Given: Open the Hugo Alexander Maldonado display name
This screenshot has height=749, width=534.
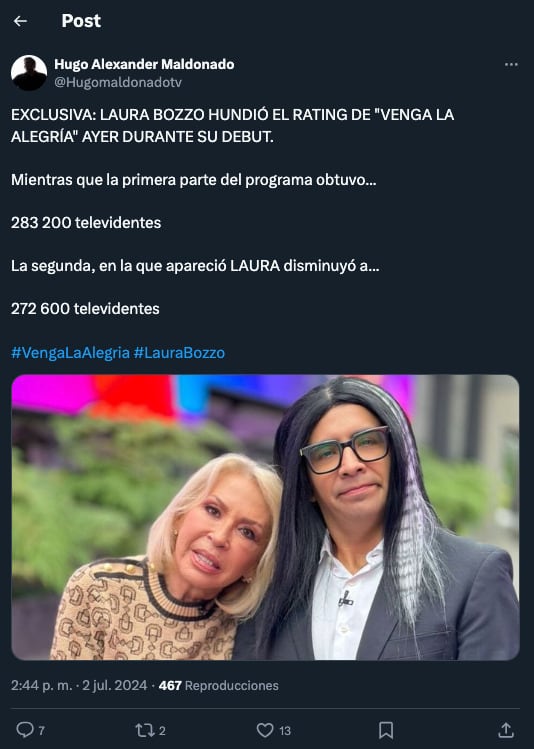Looking at the screenshot, I should pyautogui.click(x=144, y=64).
